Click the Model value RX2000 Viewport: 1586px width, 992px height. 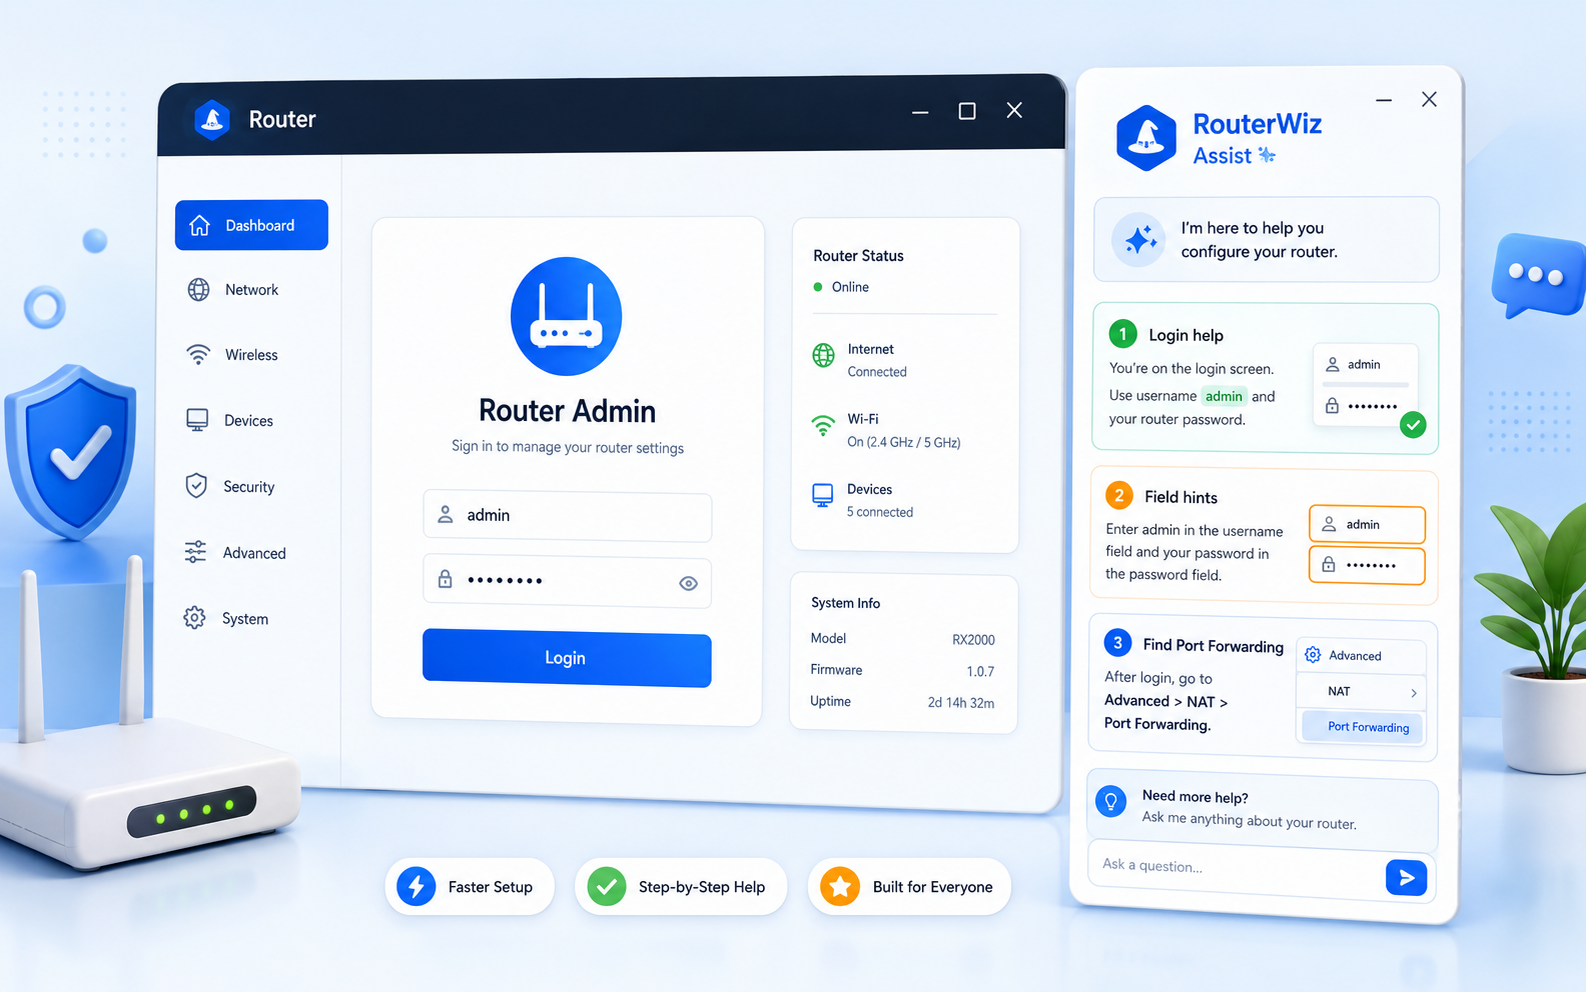pyautogui.click(x=973, y=640)
